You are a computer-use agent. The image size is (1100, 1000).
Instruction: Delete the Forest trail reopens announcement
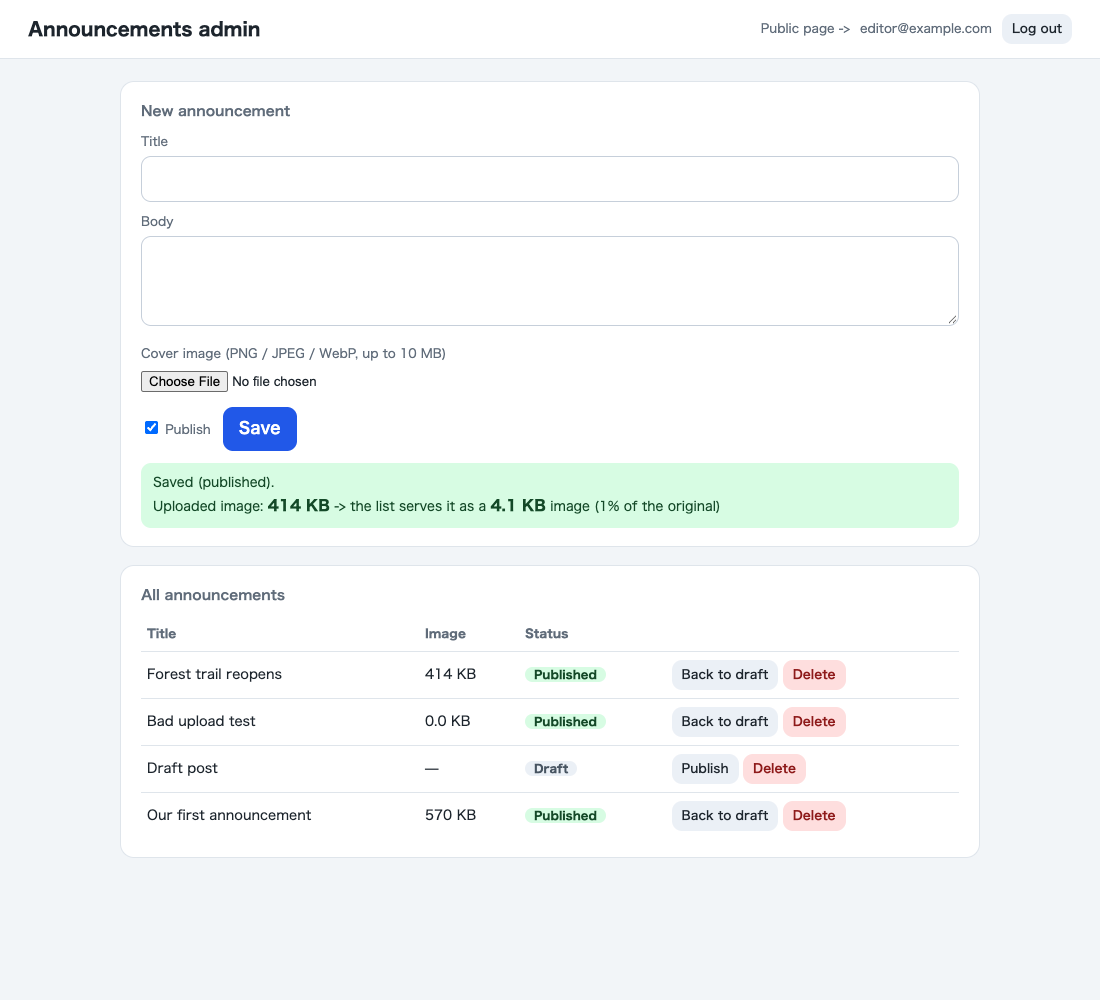coord(814,675)
